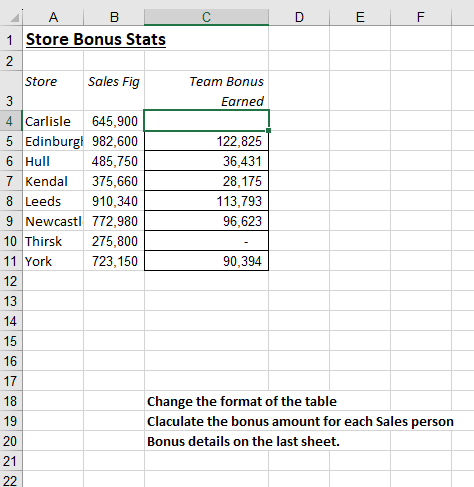Click the empty bonus cell for Carlisle
Viewport: 474px width, 487px height.
206,121
